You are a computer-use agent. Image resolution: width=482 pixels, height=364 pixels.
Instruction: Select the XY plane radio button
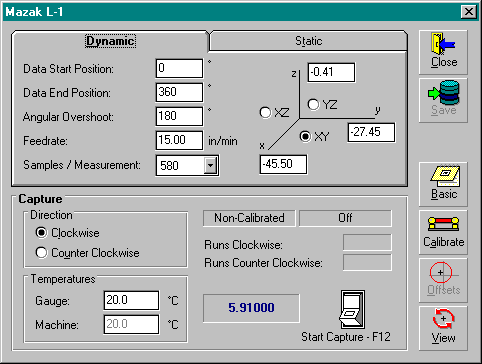(305, 136)
